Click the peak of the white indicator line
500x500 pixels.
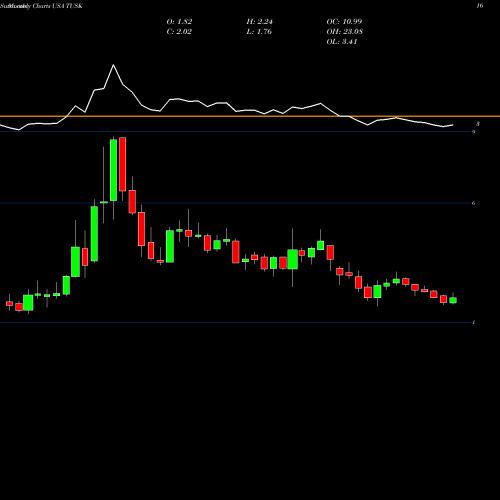[113, 65]
